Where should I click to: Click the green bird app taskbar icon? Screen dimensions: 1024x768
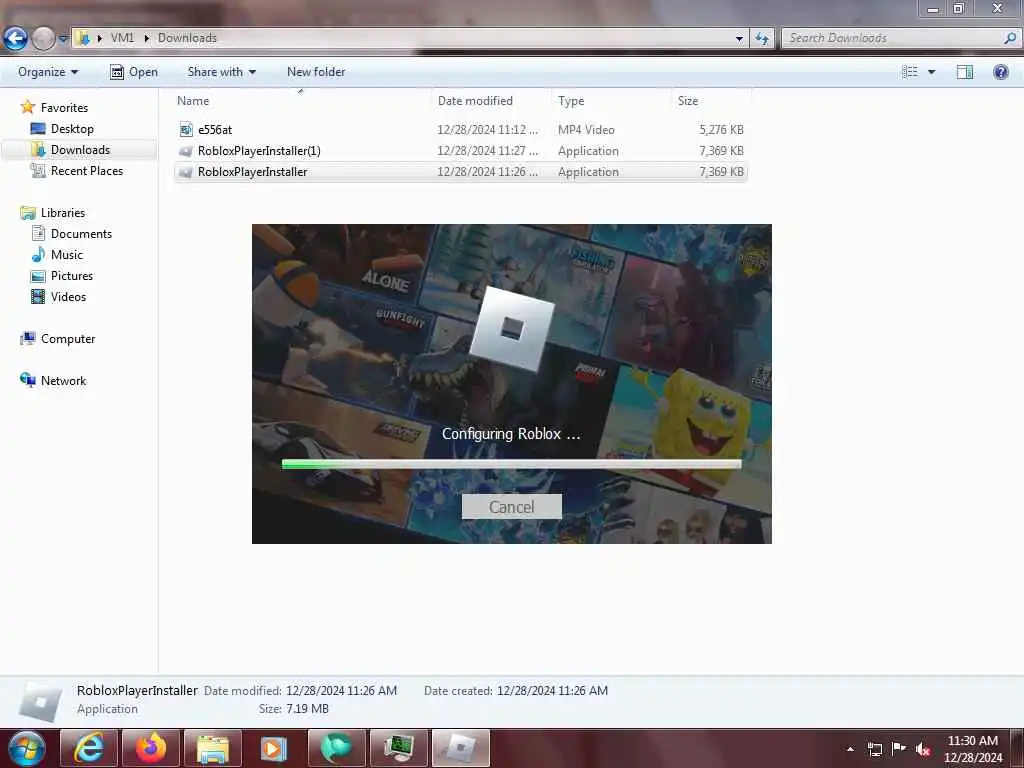pyautogui.click(x=336, y=748)
